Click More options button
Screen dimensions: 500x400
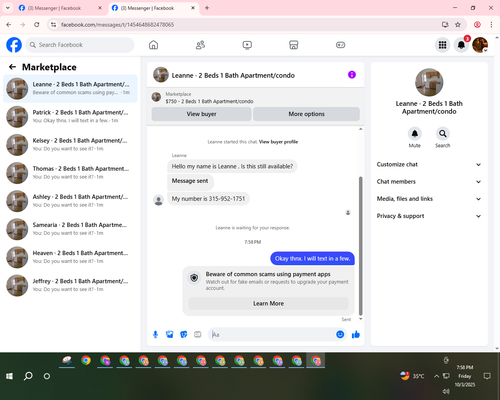tap(306, 114)
